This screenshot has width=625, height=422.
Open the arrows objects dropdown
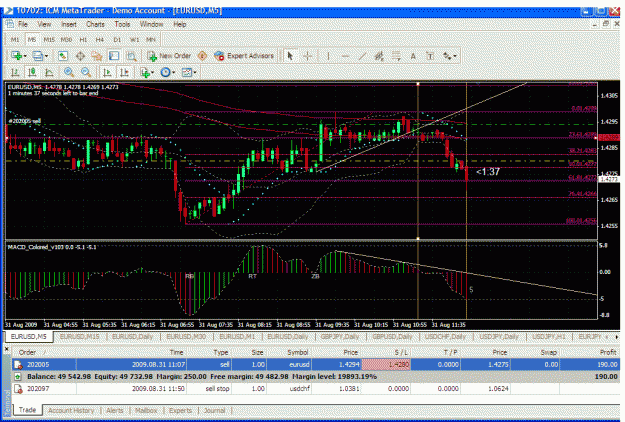coord(449,56)
